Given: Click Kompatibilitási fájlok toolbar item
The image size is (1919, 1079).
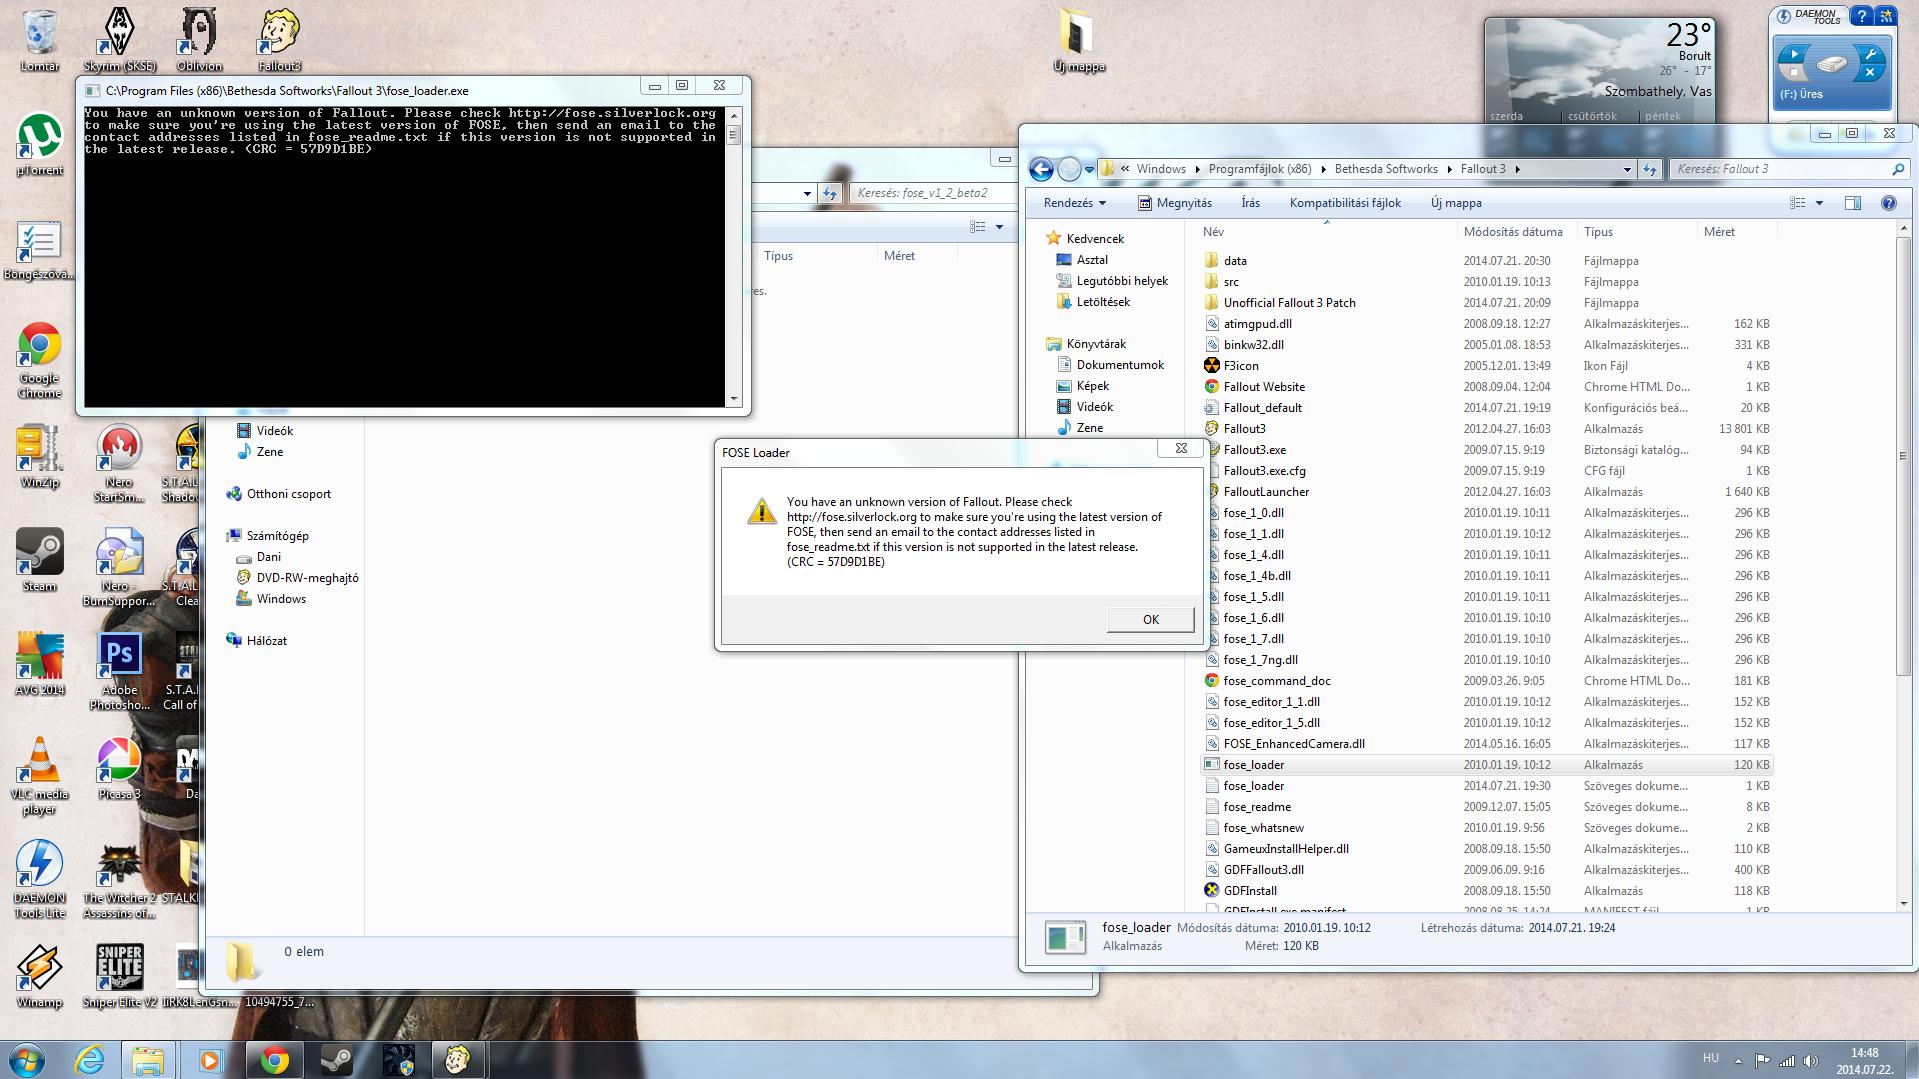Looking at the screenshot, I should pyautogui.click(x=1345, y=203).
